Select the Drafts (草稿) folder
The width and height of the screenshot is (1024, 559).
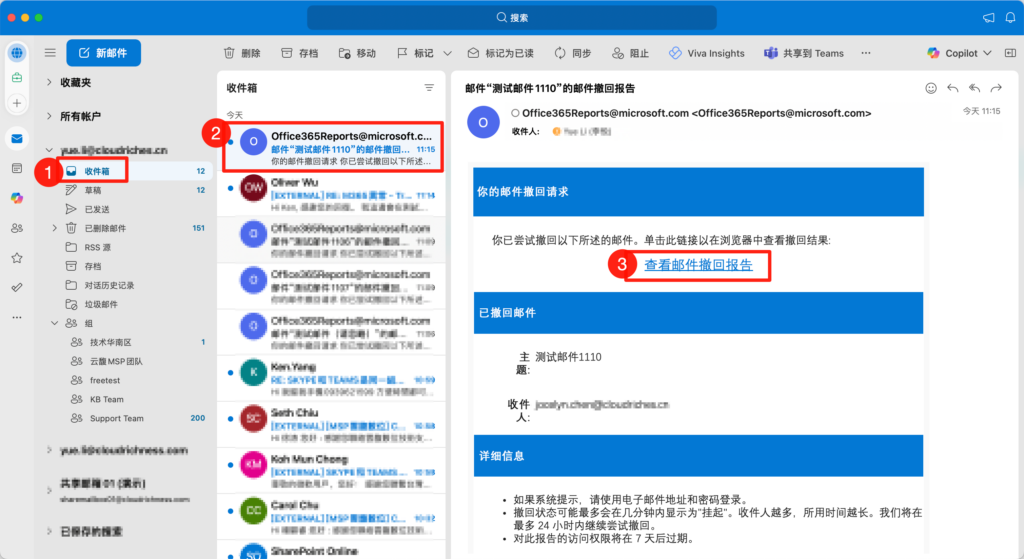pyautogui.click(x=94, y=190)
